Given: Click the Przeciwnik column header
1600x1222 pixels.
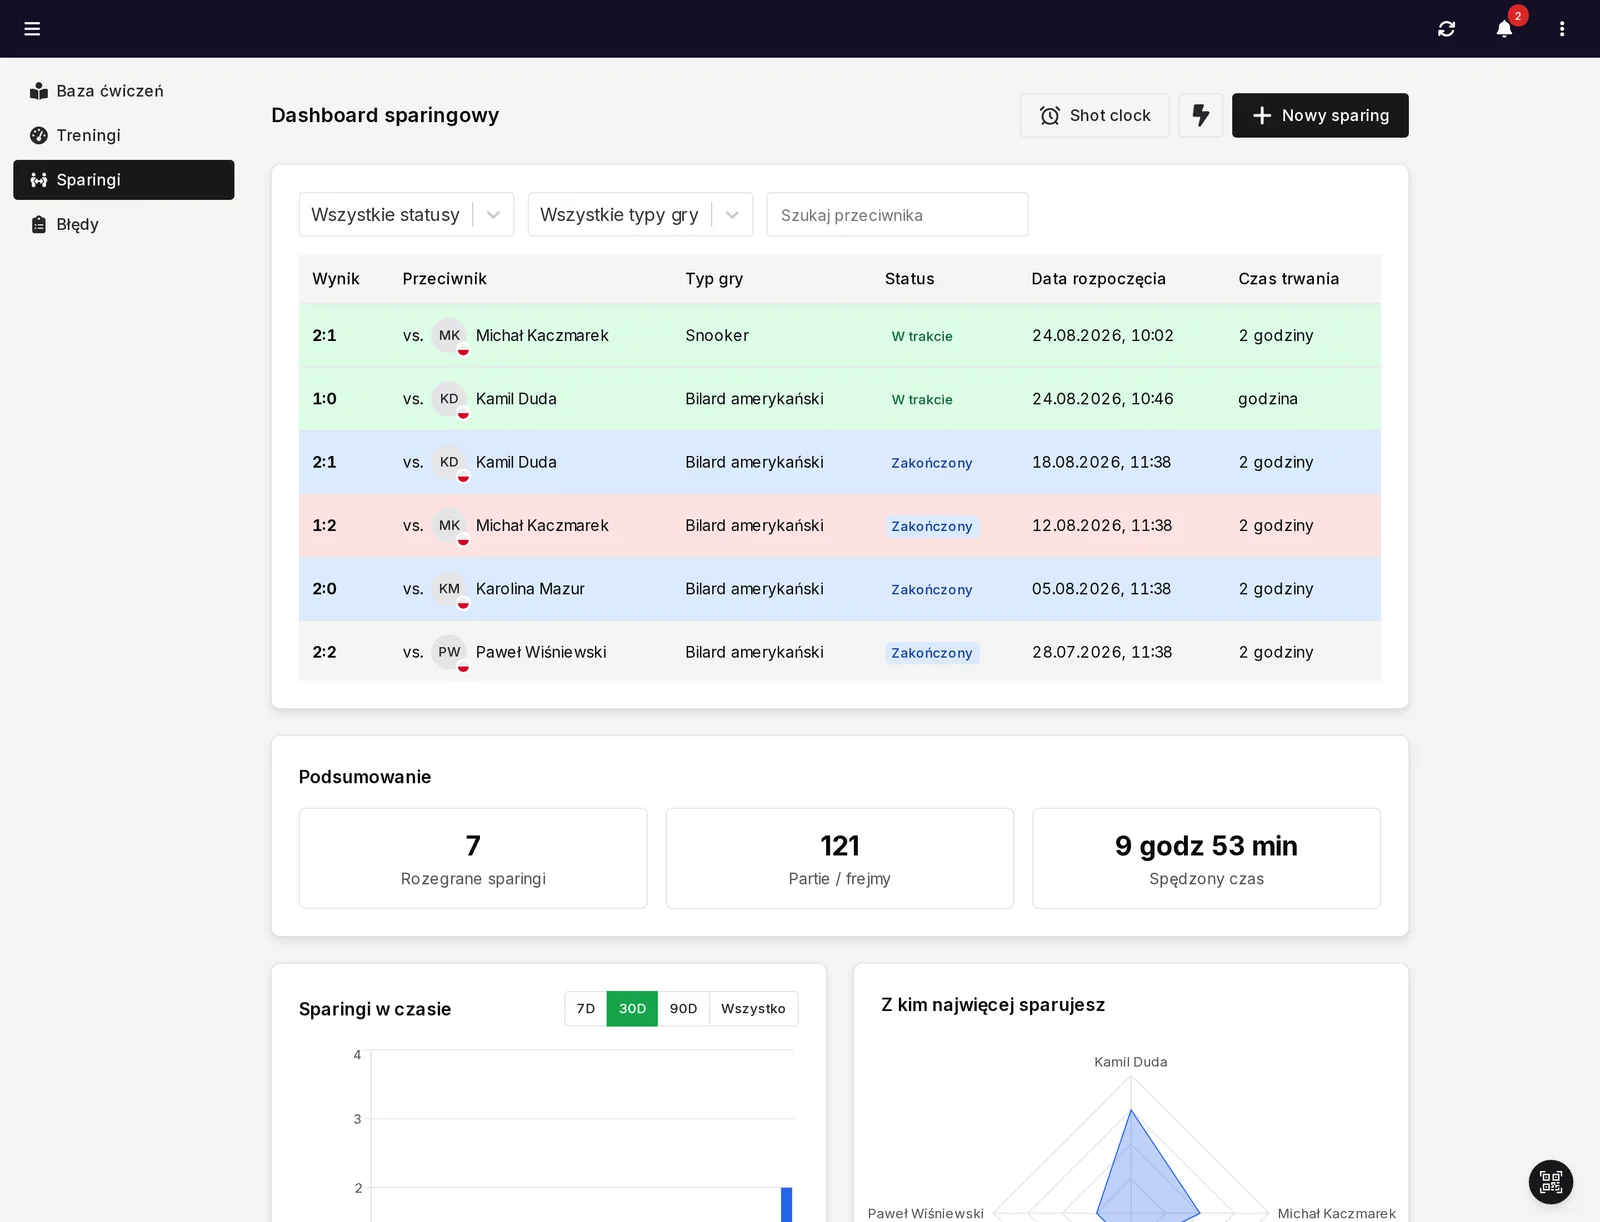Looking at the screenshot, I should coord(445,279).
